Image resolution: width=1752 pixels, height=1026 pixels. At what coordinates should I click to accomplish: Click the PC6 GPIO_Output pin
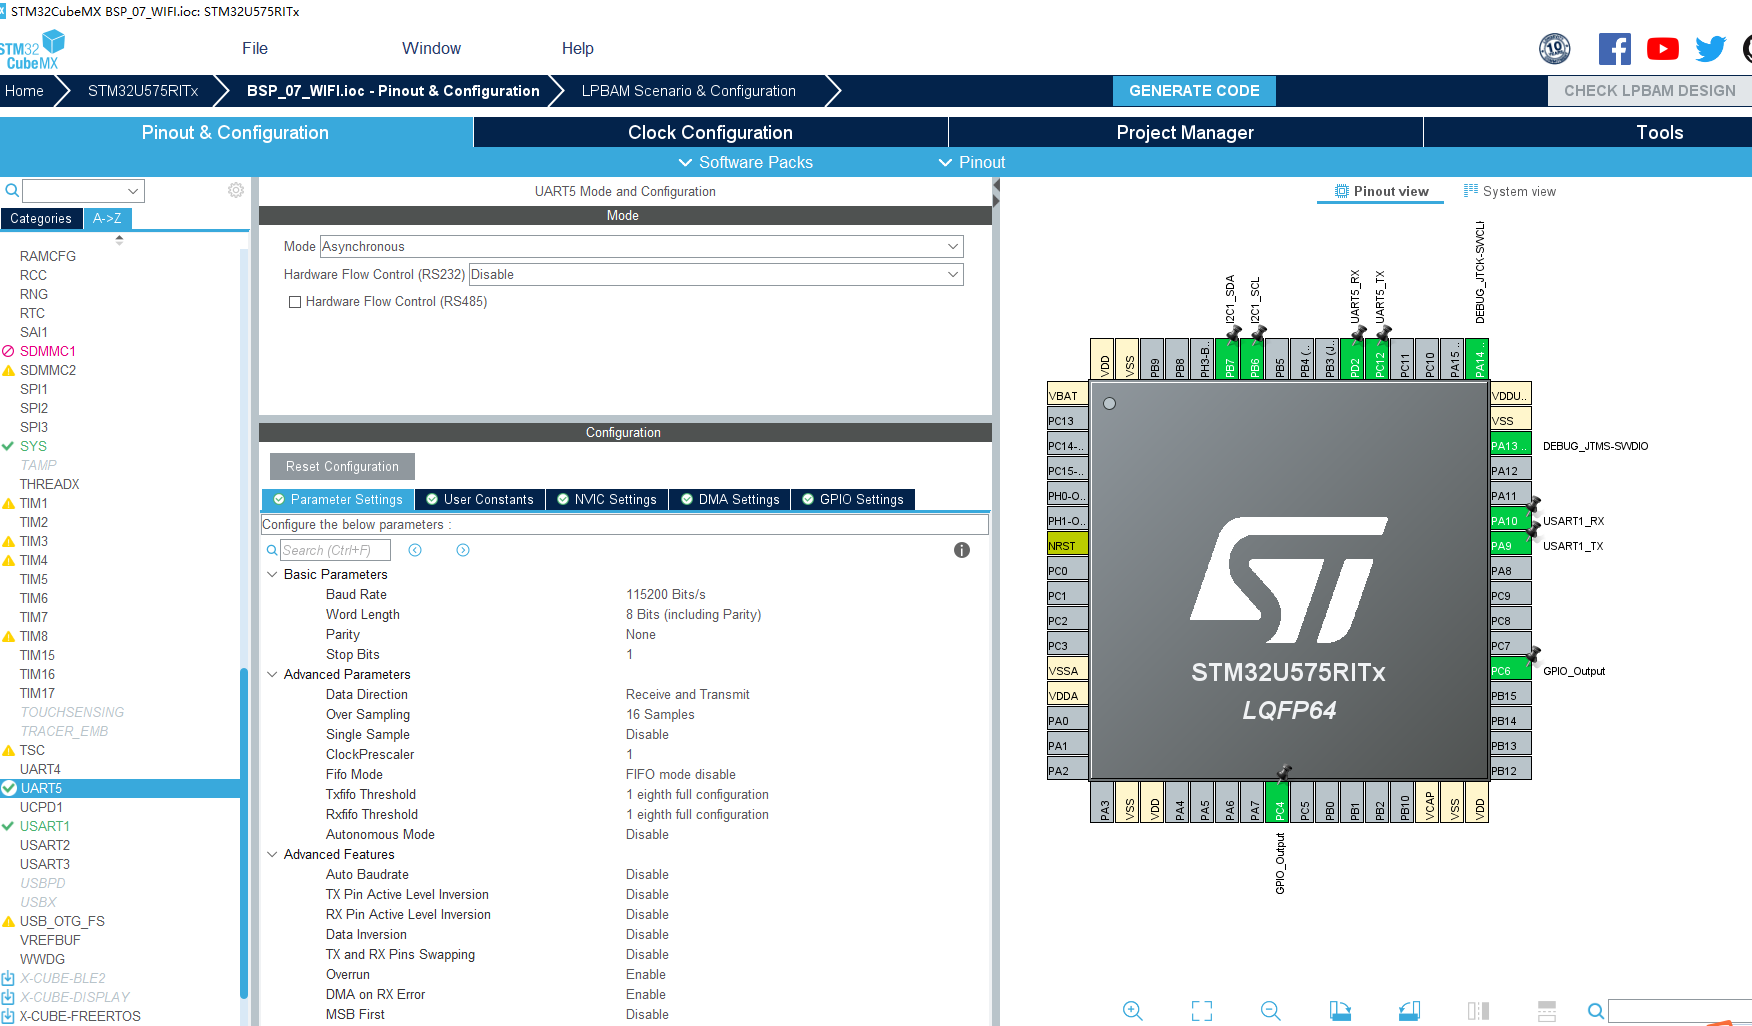pyautogui.click(x=1511, y=671)
